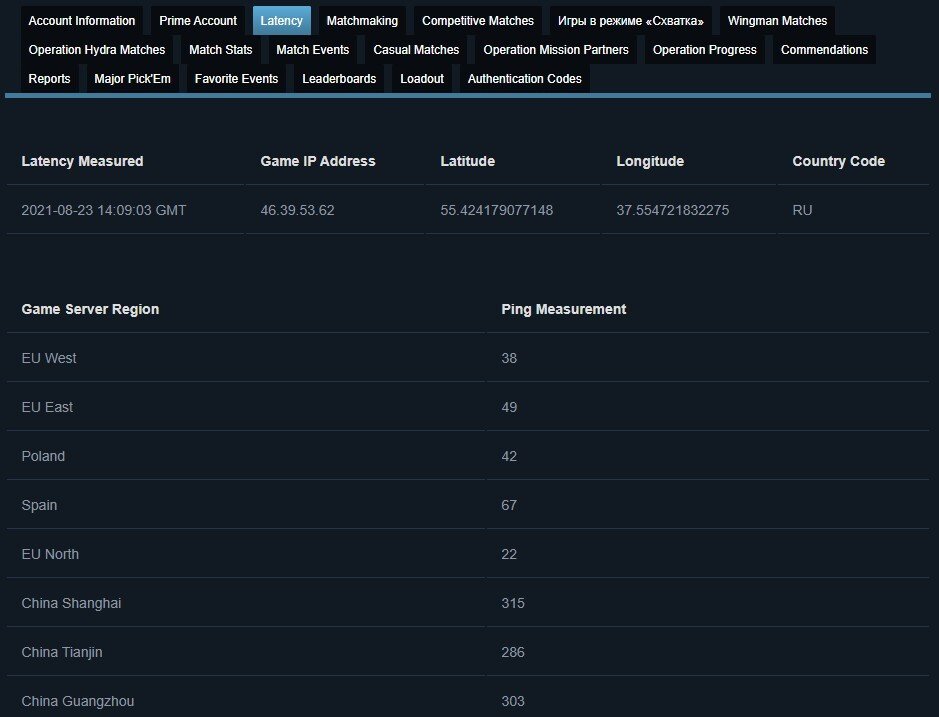Open the Authentication Codes tab
The image size is (939, 717).
point(524,79)
